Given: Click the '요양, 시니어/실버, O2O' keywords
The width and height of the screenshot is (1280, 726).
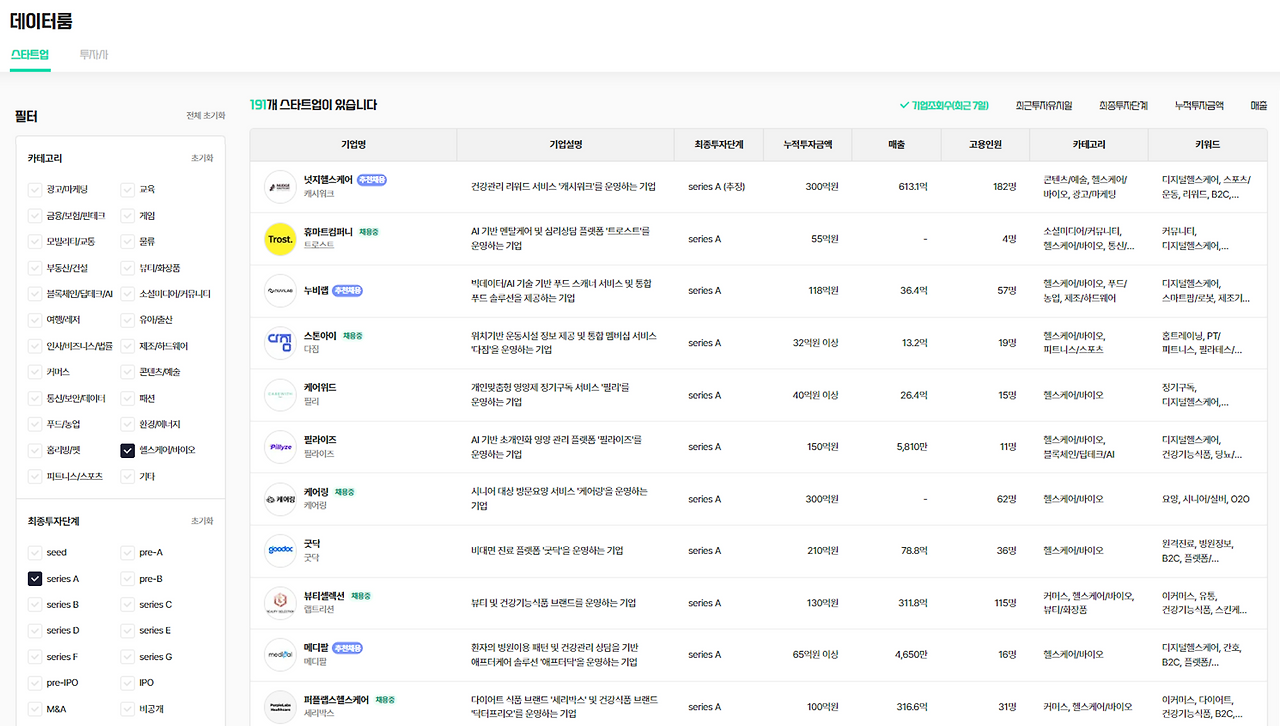Looking at the screenshot, I should click(x=1206, y=499).
